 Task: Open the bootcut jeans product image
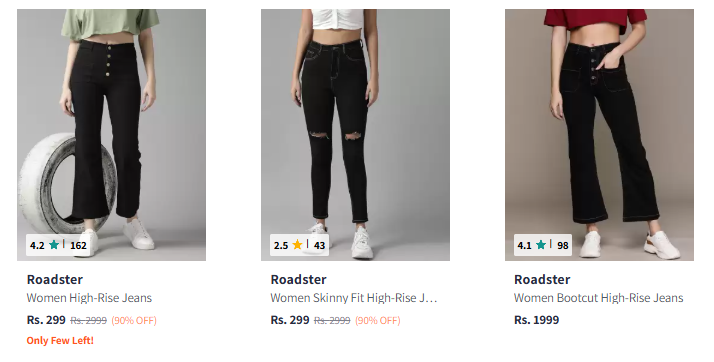pyautogui.click(x=599, y=135)
